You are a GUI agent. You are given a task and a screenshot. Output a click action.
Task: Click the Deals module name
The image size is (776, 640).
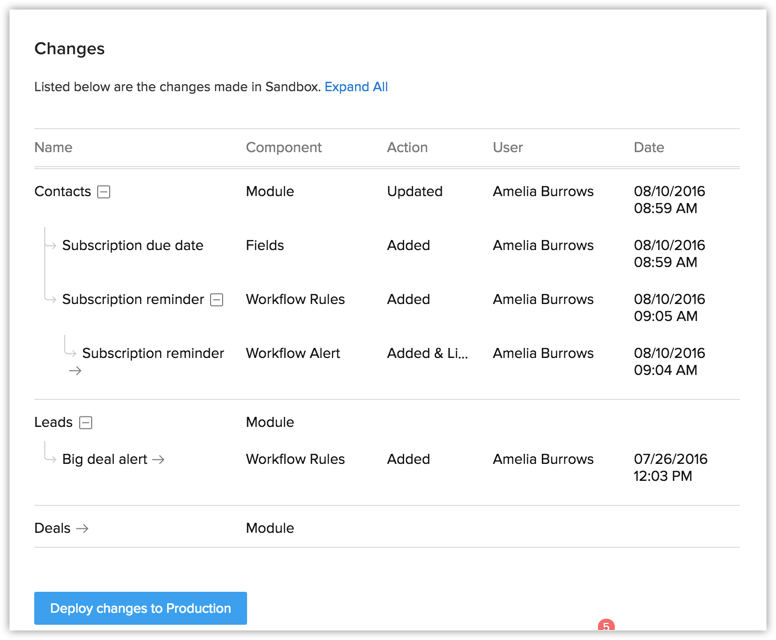click(52, 529)
